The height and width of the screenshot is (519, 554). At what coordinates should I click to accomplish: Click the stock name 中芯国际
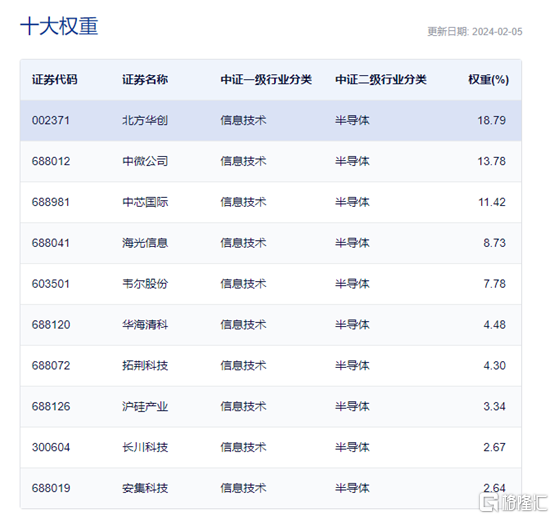click(x=145, y=202)
